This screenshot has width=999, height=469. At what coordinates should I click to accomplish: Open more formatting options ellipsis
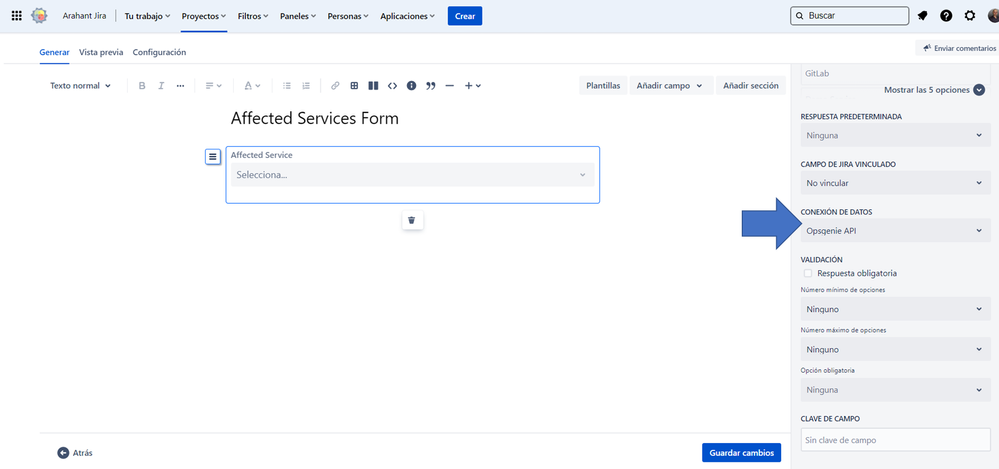[180, 85]
